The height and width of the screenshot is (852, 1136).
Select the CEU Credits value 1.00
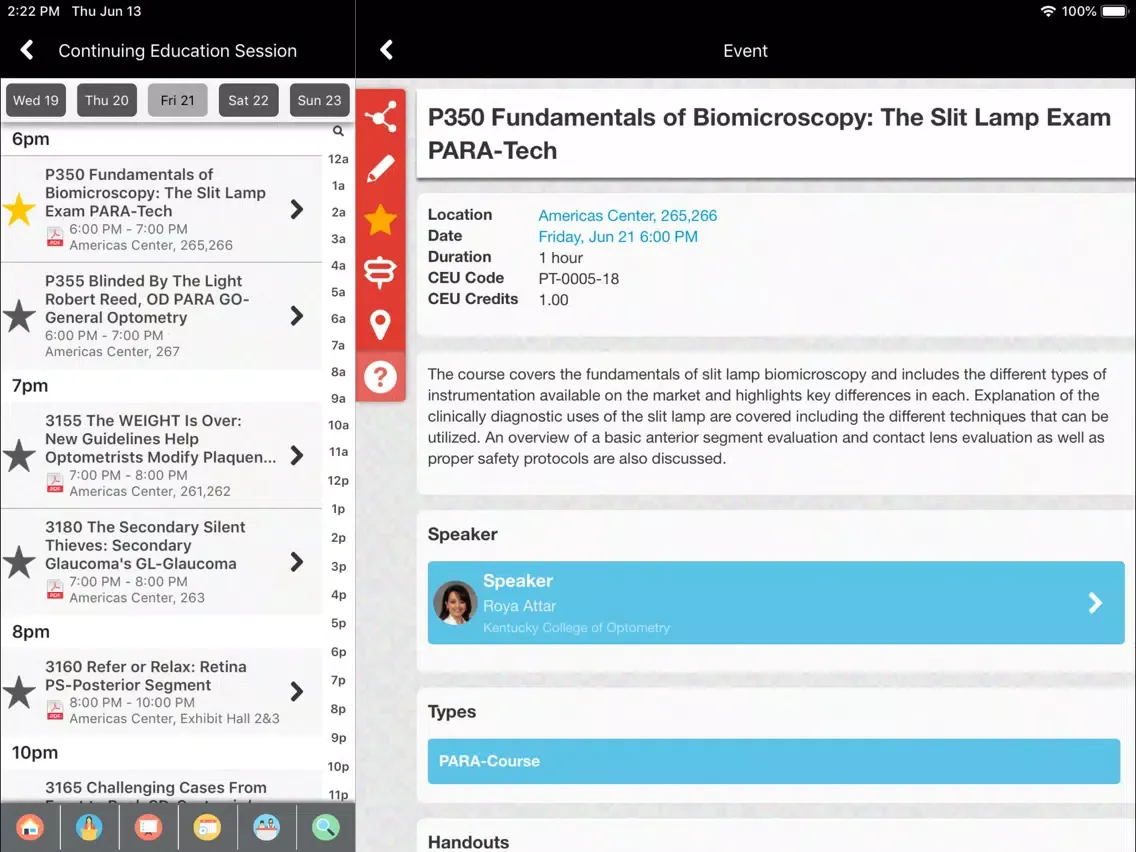coord(554,300)
